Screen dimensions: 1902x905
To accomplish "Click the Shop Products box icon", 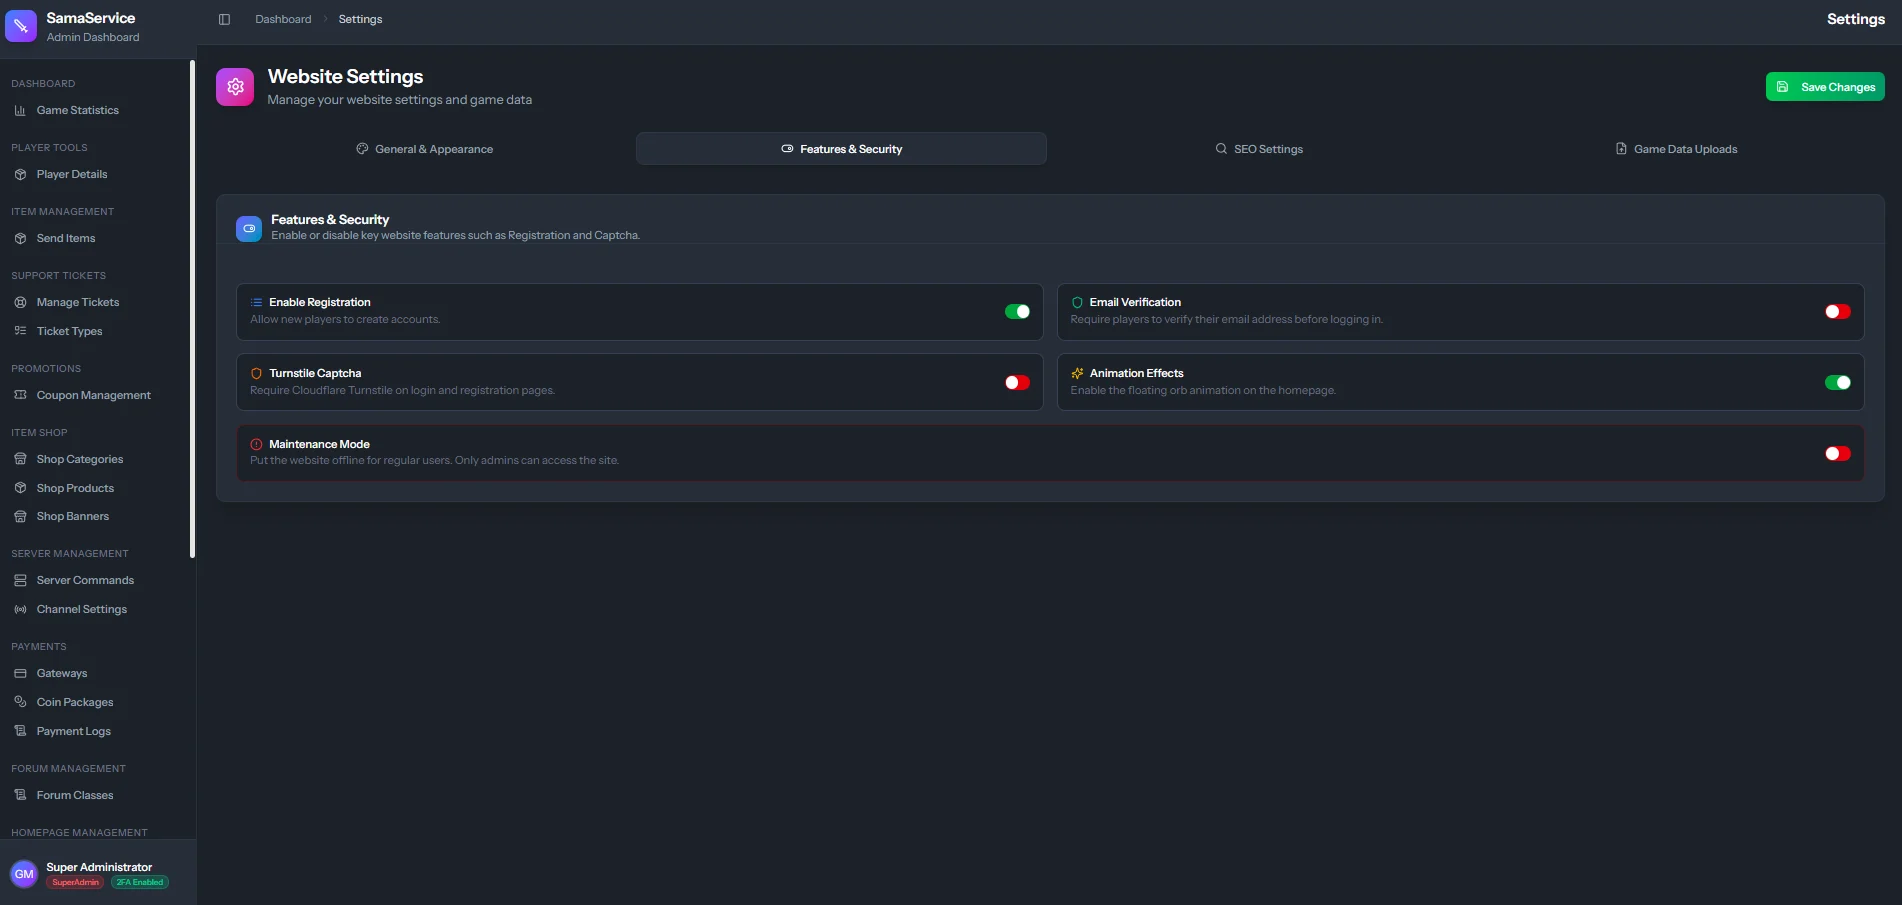I will (20, 488).
